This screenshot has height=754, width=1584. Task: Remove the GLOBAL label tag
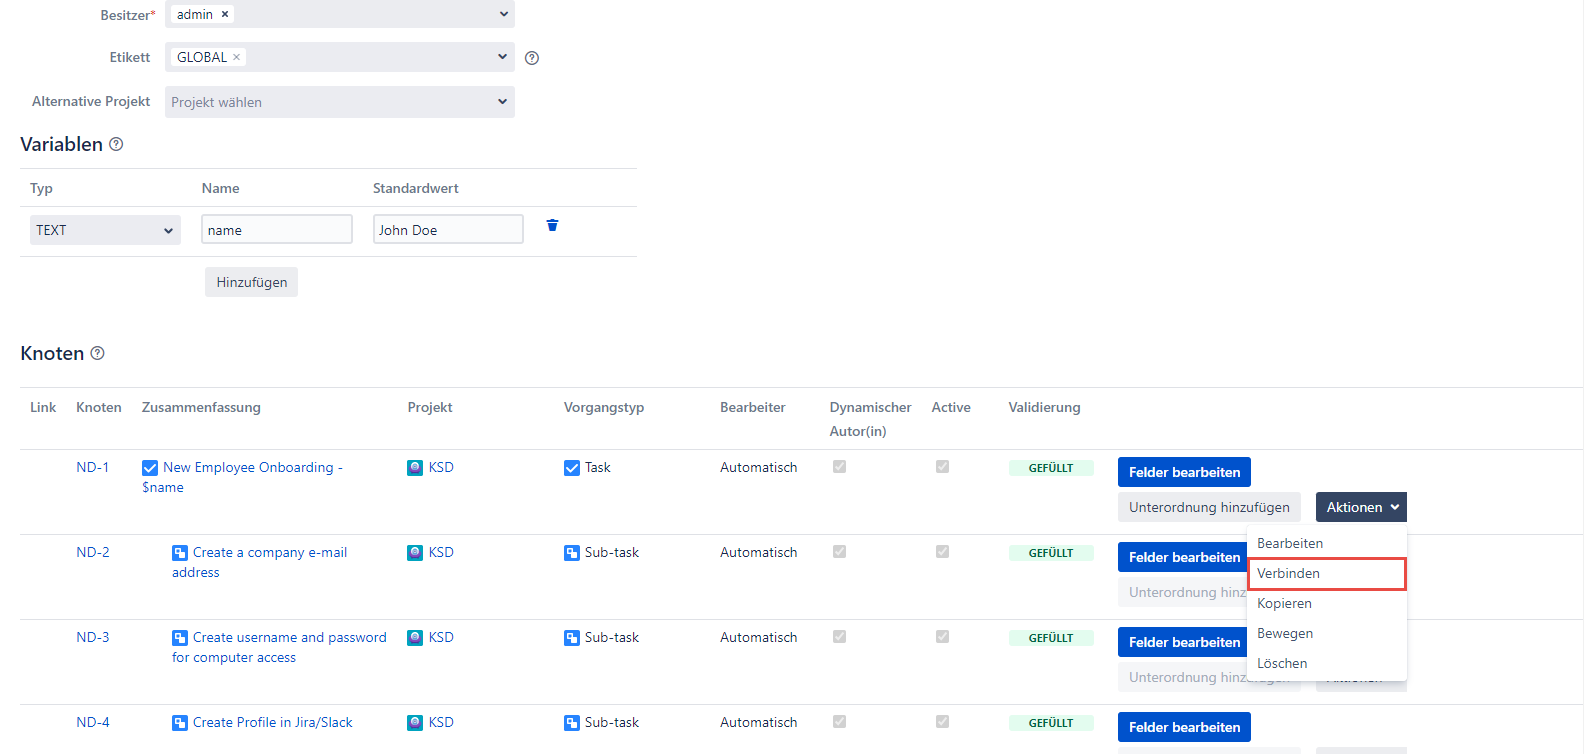point(237,57)
